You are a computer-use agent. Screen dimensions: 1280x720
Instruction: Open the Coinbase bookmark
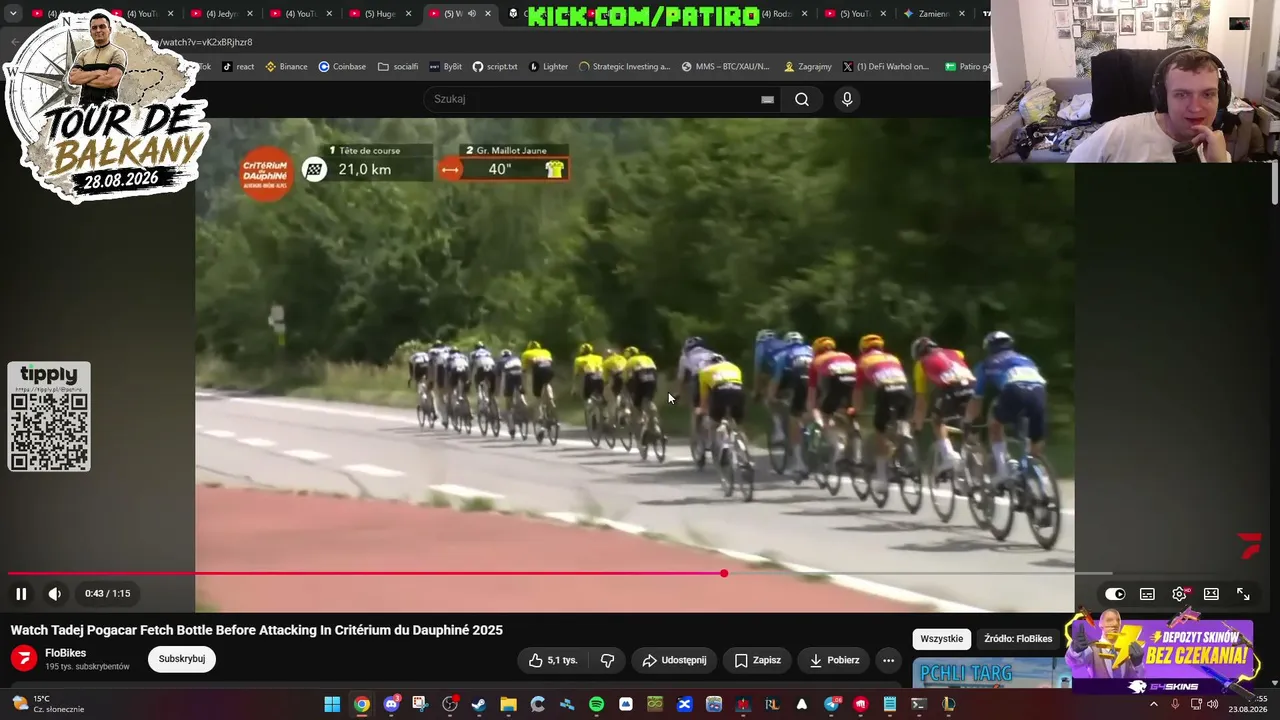[x=342, y=67]
